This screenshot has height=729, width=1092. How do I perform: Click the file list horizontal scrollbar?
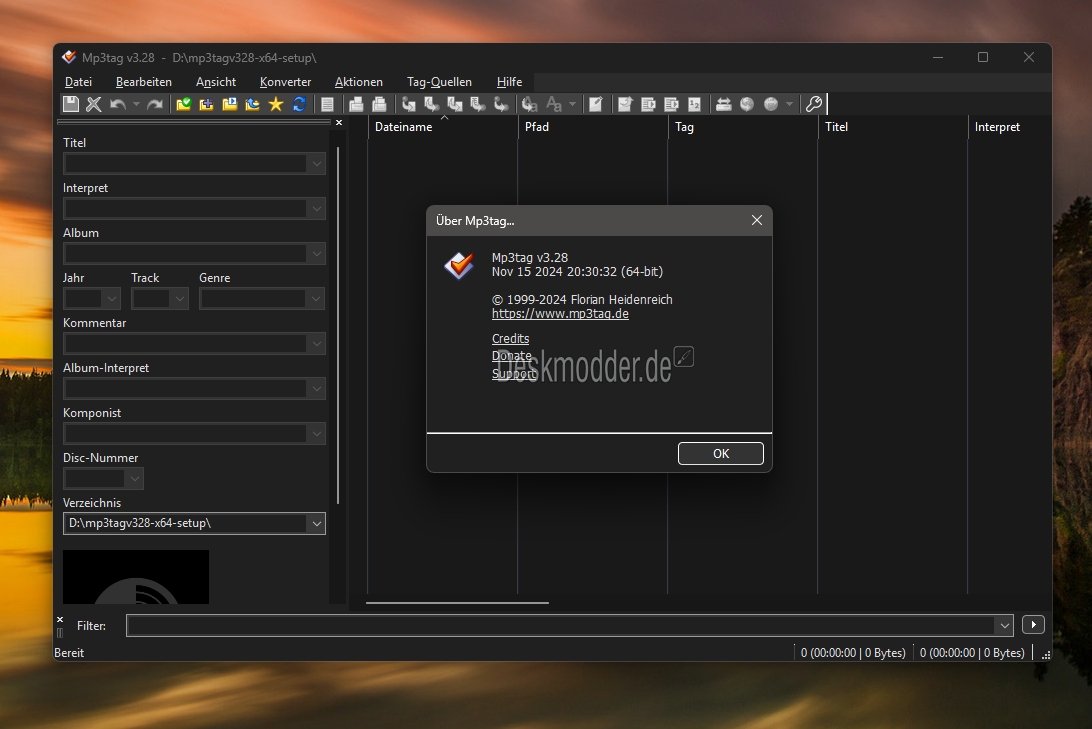[x=457, y=602]
